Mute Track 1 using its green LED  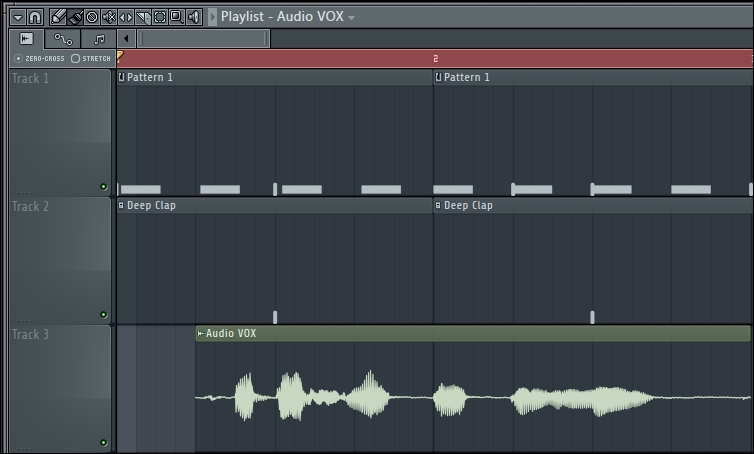pos(103,187)
